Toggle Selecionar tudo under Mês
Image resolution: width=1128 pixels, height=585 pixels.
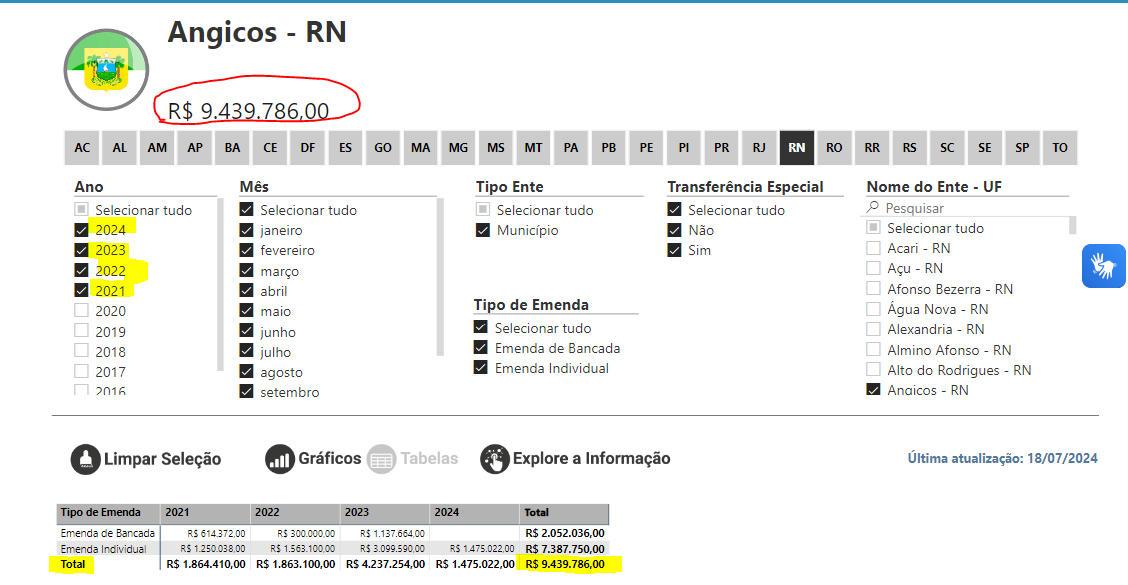(247, 209)
